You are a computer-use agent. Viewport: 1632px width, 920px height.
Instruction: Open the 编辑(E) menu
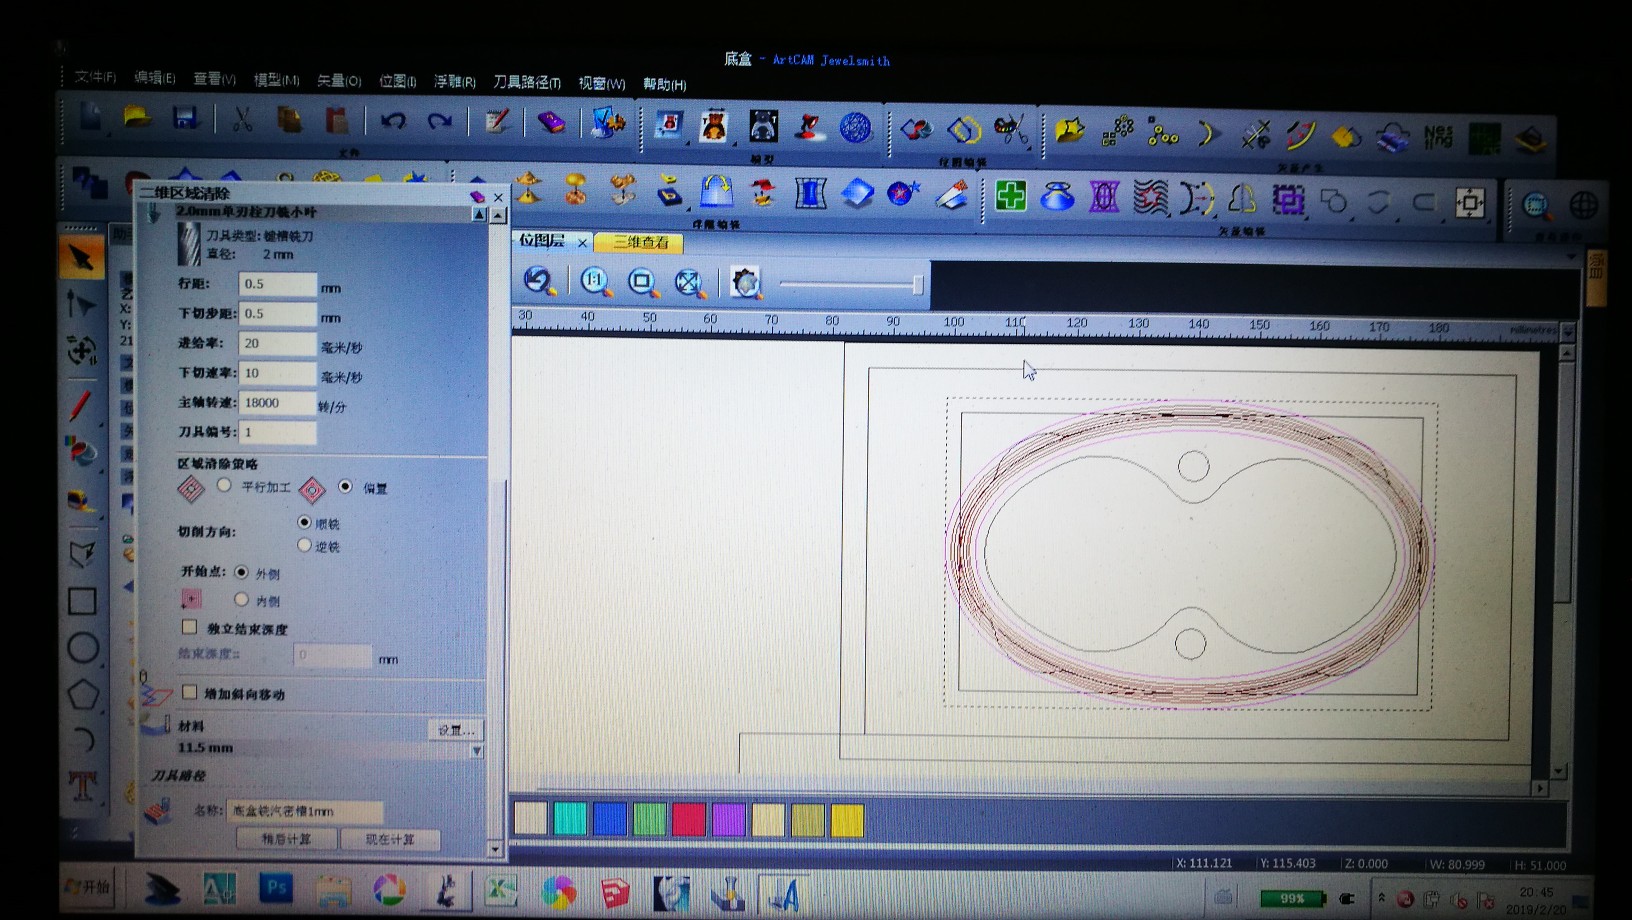[154, 78]
